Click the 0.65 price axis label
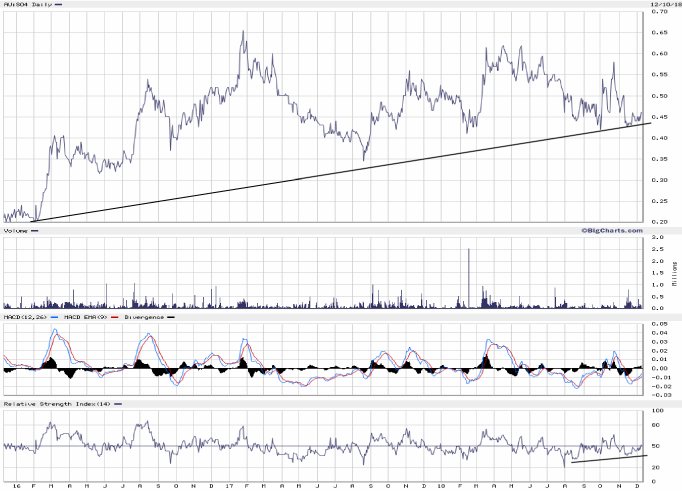682x491 pixels. [x=660, y=32]
